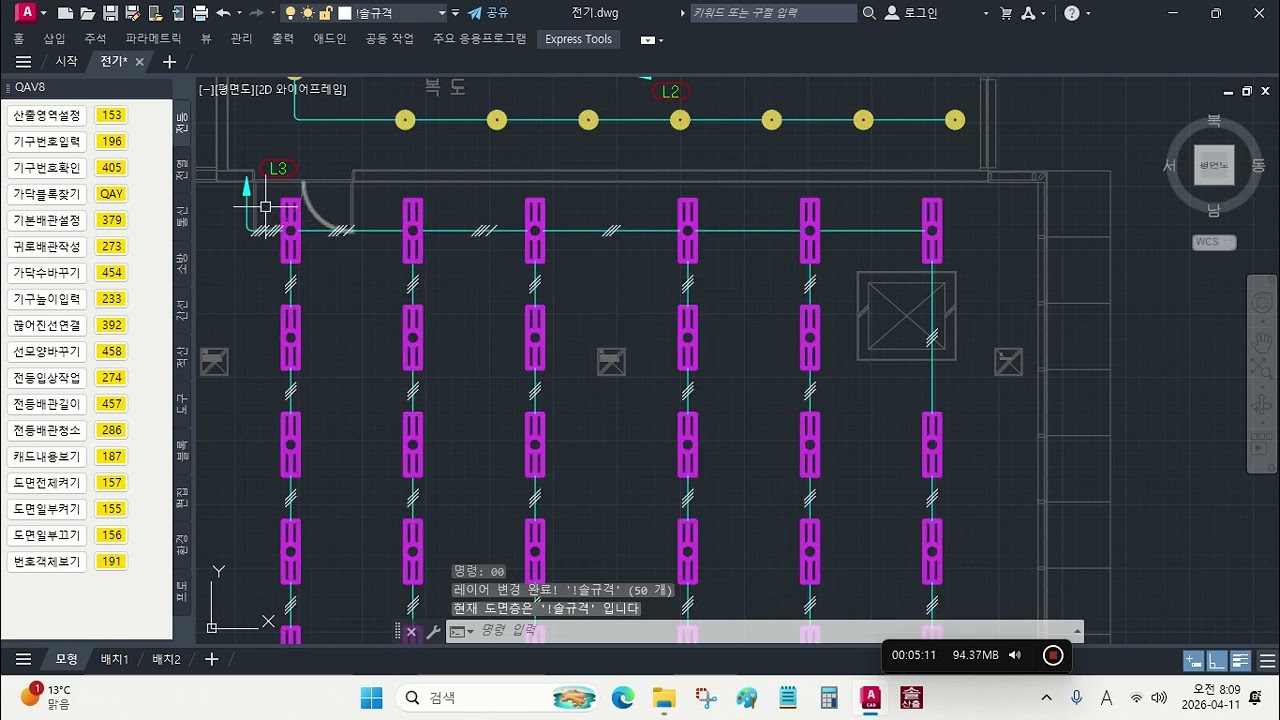The height and width of the screenshot is (720, 1280).
Task: Mute the recorder speaker icon
Action: [1015, 655]
